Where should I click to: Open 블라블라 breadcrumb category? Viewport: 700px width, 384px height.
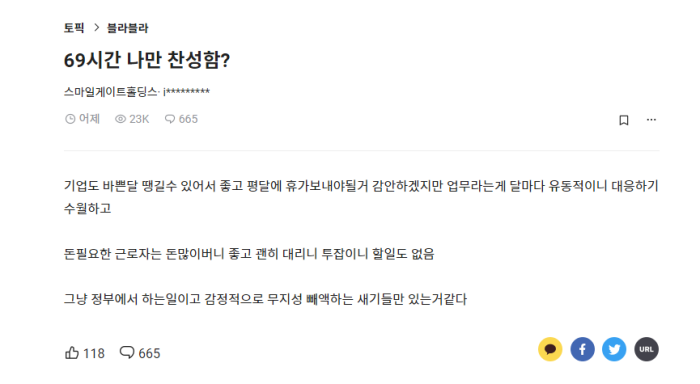tap(127, 28)
